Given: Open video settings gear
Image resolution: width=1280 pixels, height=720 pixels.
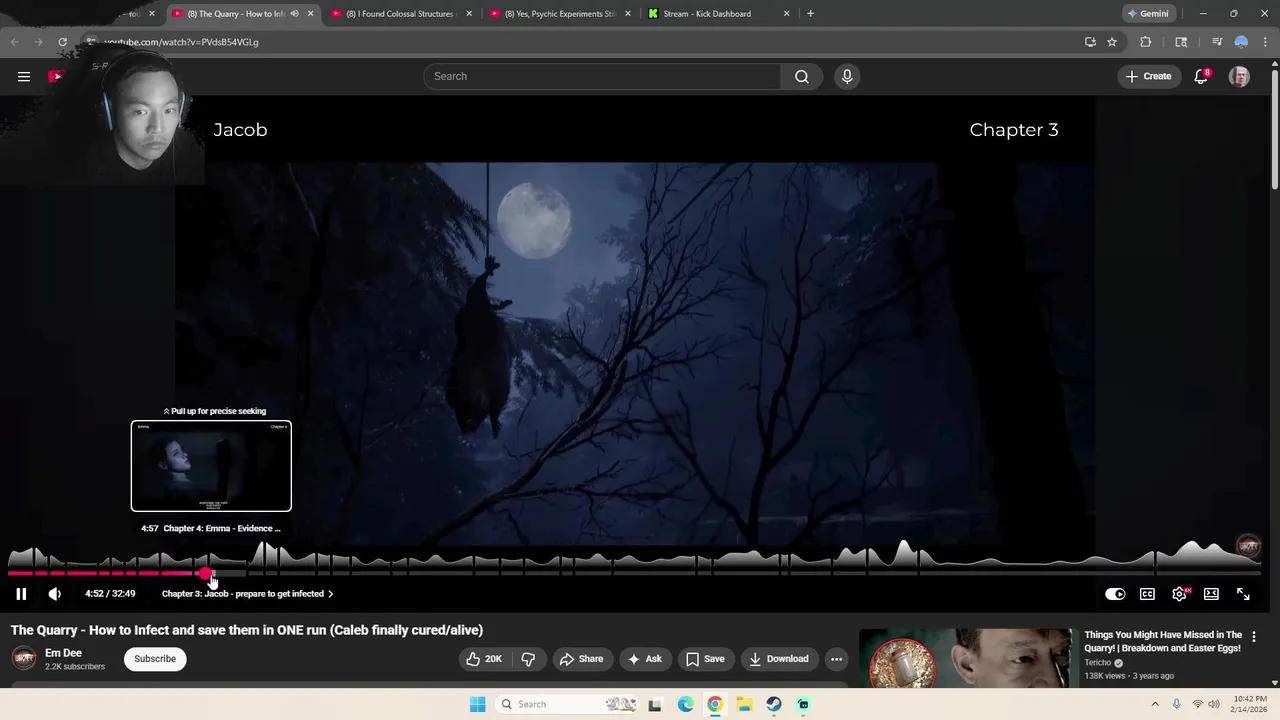Looking at the screenshot, I should tap(1180, 594).
